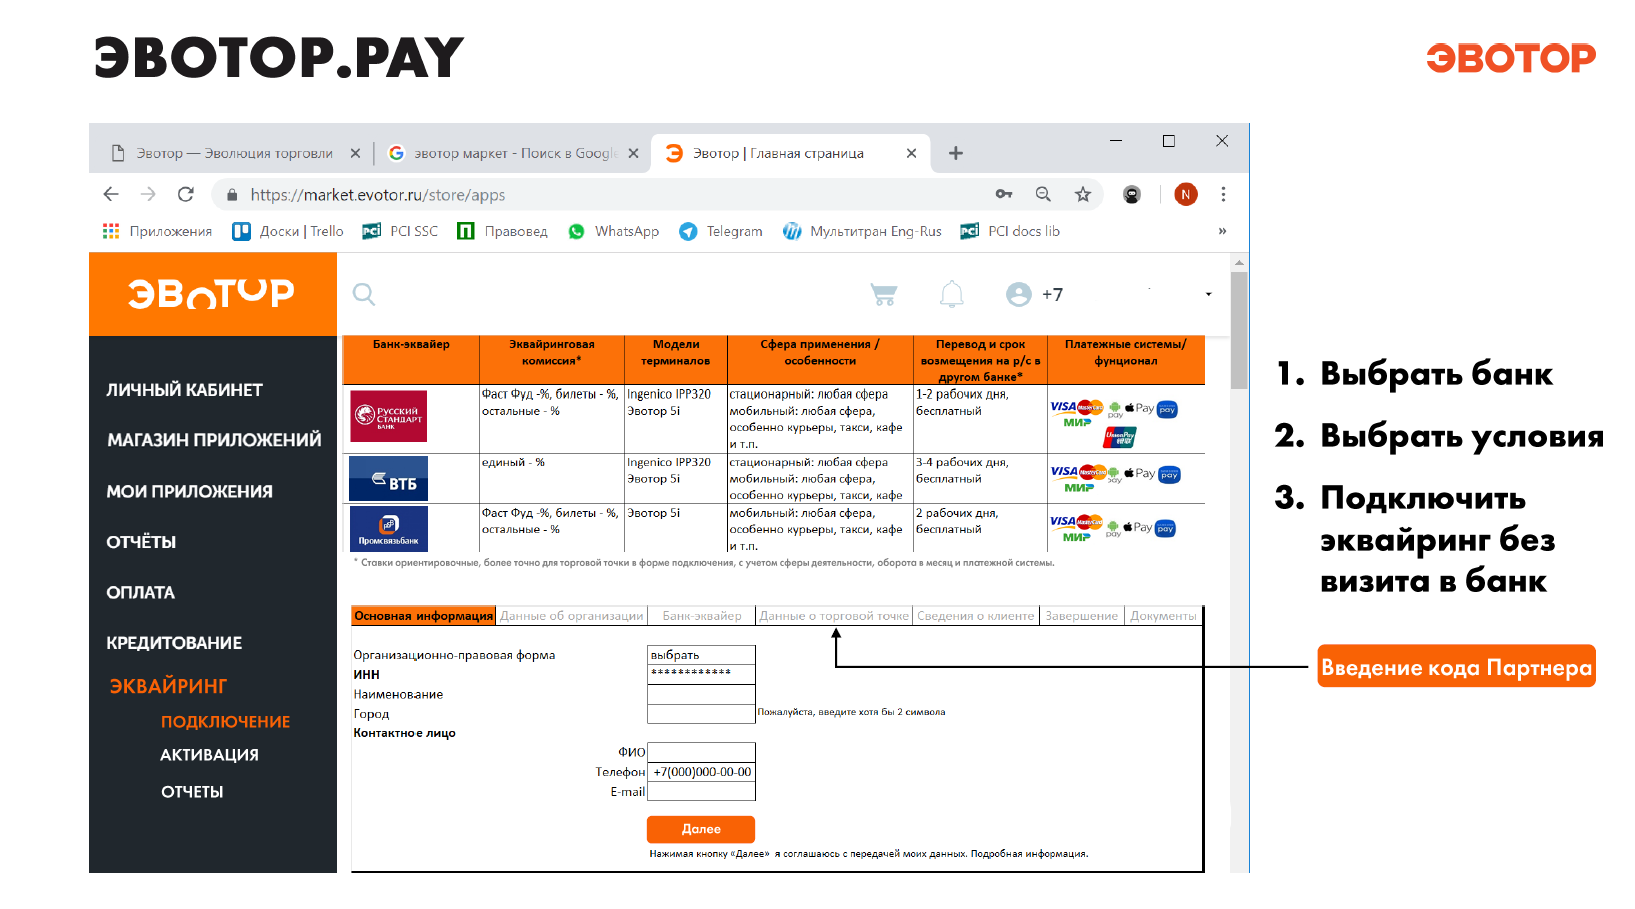This screenshot has height=909, width=1635.
Task: Show more bookmarks chevron
Action: (1222, 231)
